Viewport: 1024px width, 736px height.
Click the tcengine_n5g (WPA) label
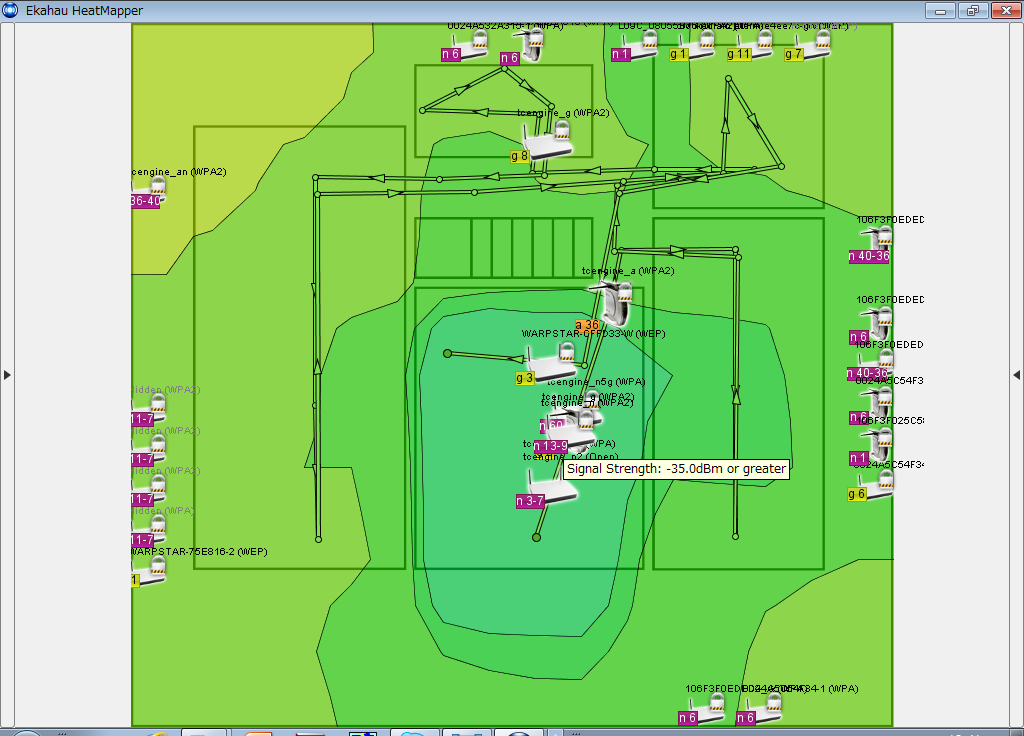pos(596,382)
